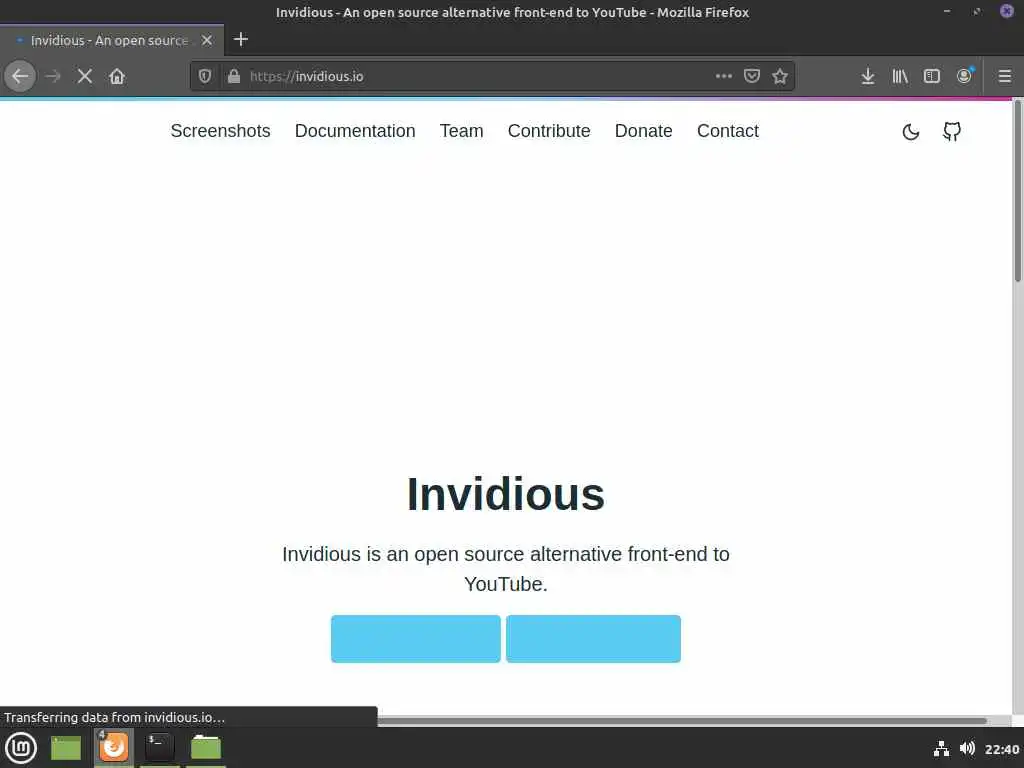This screenshot has width=1024, height=768.
Task: Open a new tab
Action: tap(241, 39)
